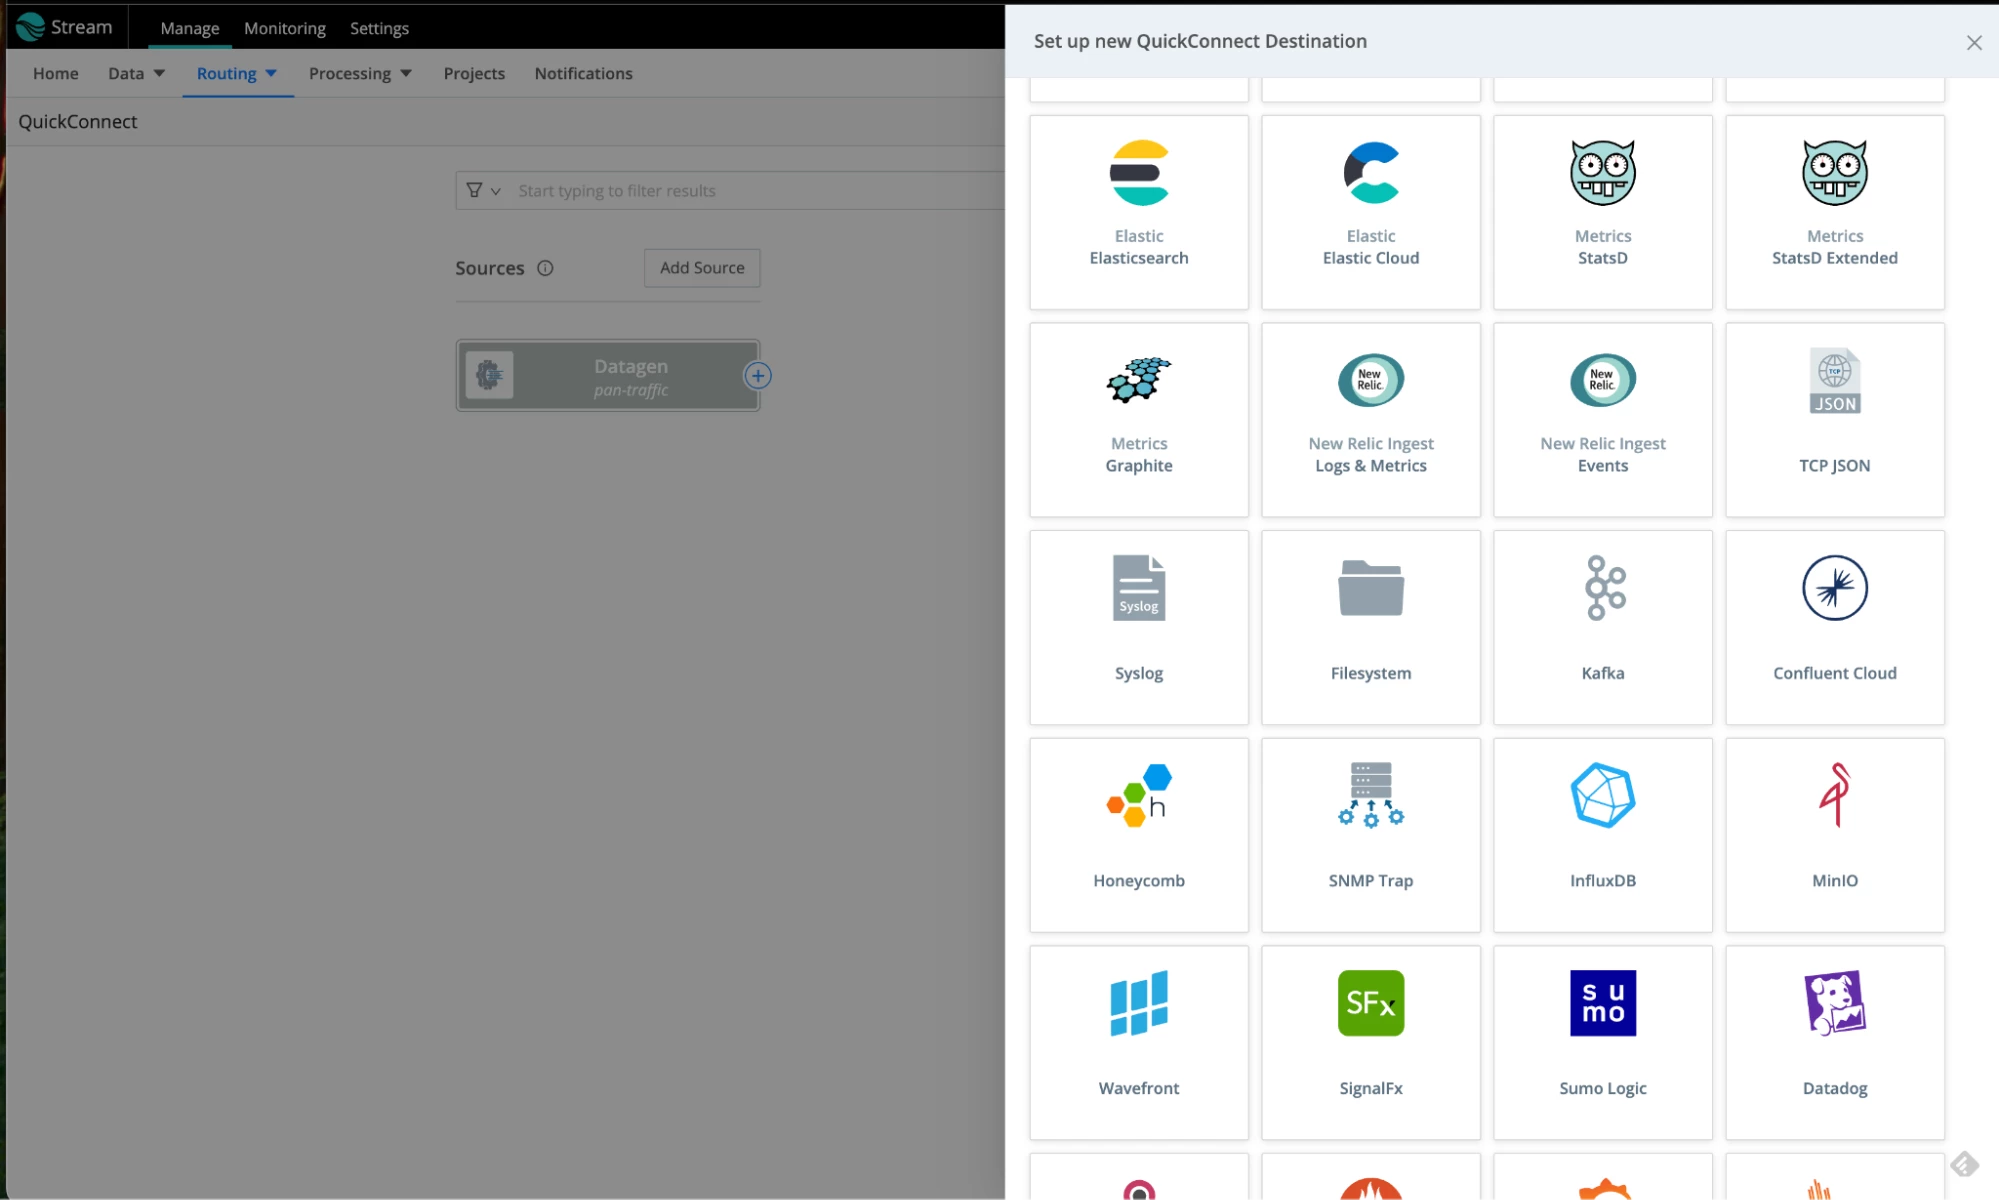Click the Sources heading text

pos(490,268)
